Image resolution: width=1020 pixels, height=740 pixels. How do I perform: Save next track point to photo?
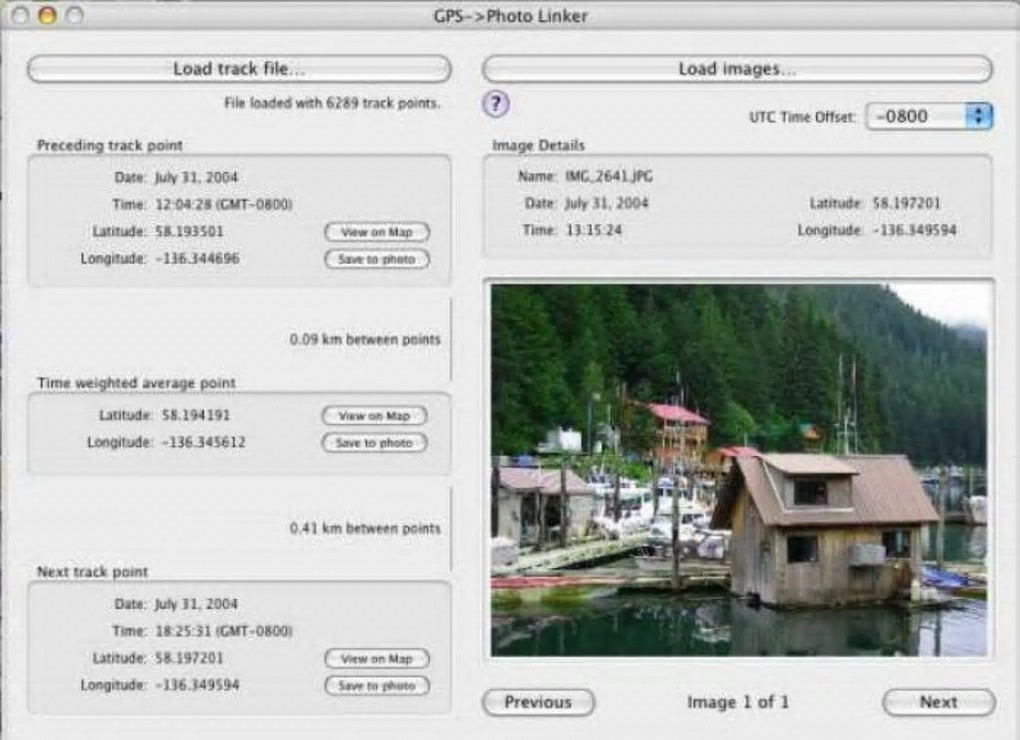[377, 686]
